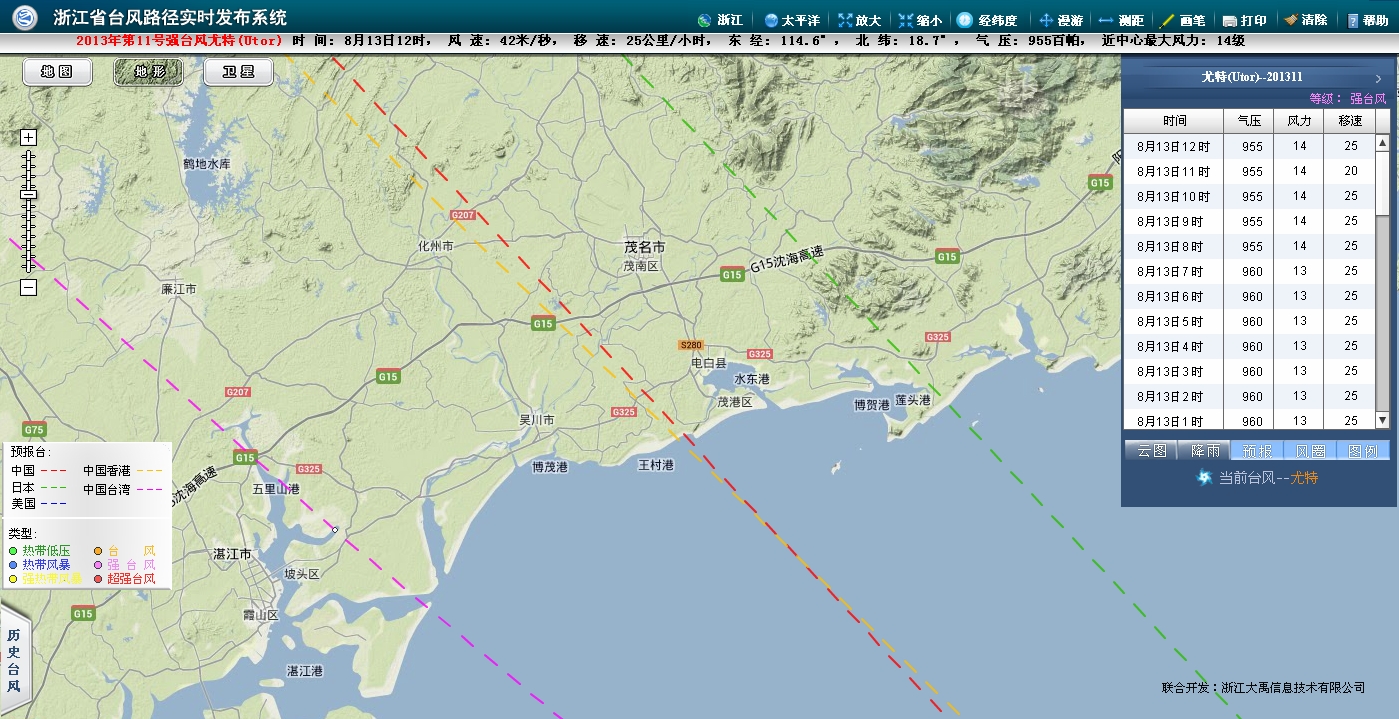Click the zoom slider handle on map
Viewport: 1399px width, 719px height.
click(28, 194)
